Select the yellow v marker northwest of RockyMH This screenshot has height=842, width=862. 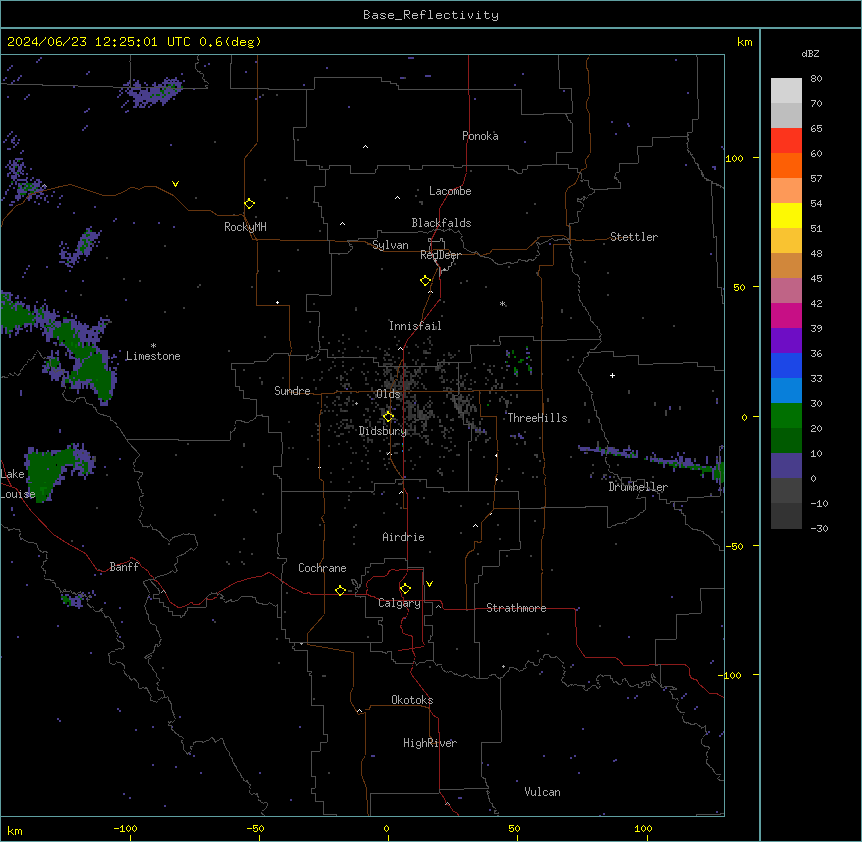point(175,184)
